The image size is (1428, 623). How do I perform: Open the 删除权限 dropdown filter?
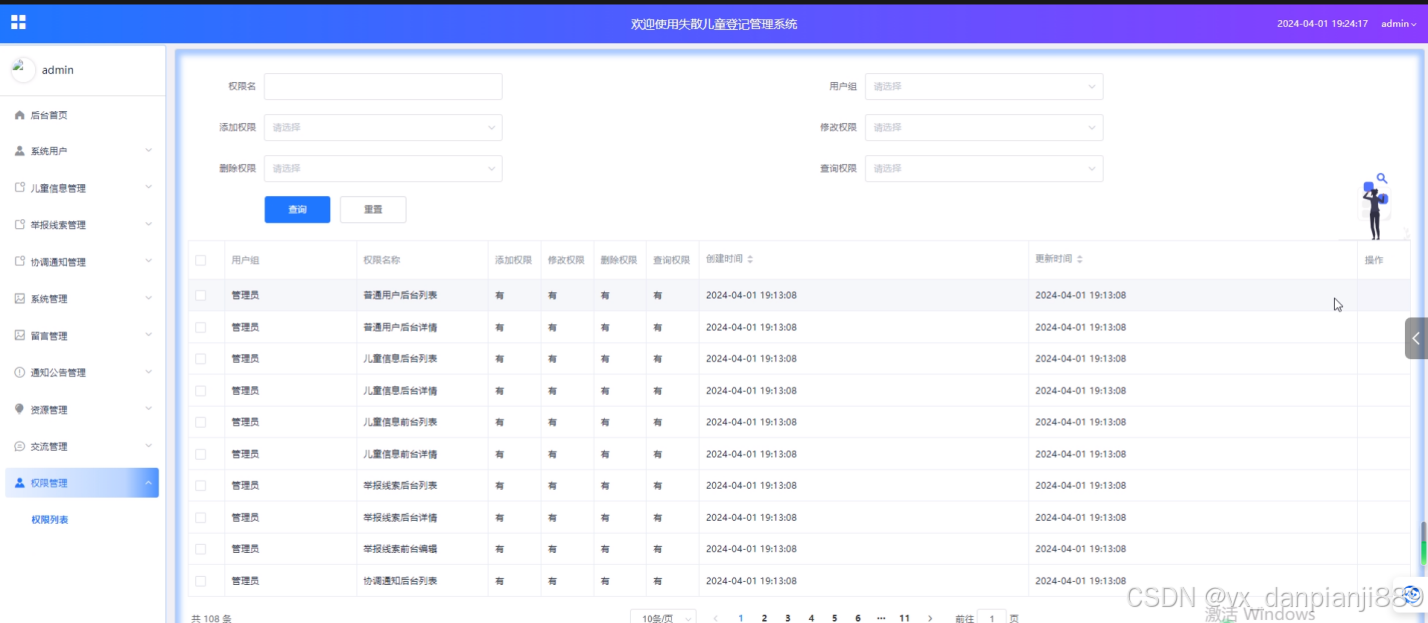[x=383, y=168]
